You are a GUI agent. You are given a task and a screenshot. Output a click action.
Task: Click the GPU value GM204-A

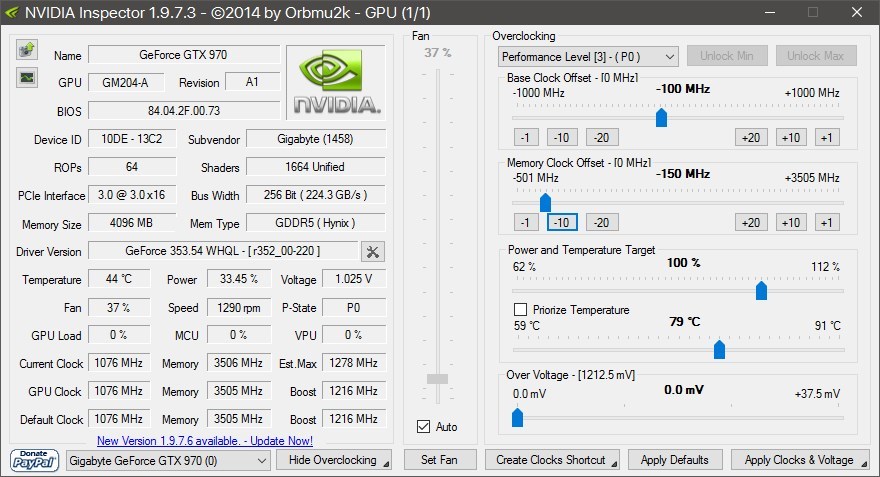point(126,82)
